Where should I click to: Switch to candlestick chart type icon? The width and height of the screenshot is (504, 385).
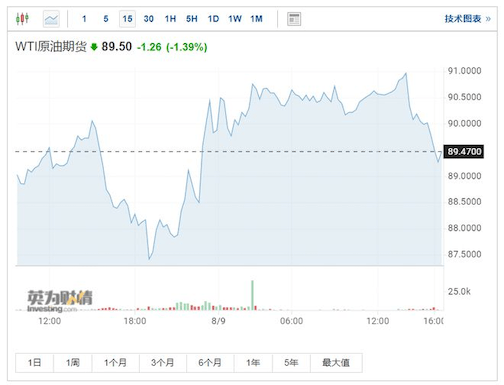[22, 19]
